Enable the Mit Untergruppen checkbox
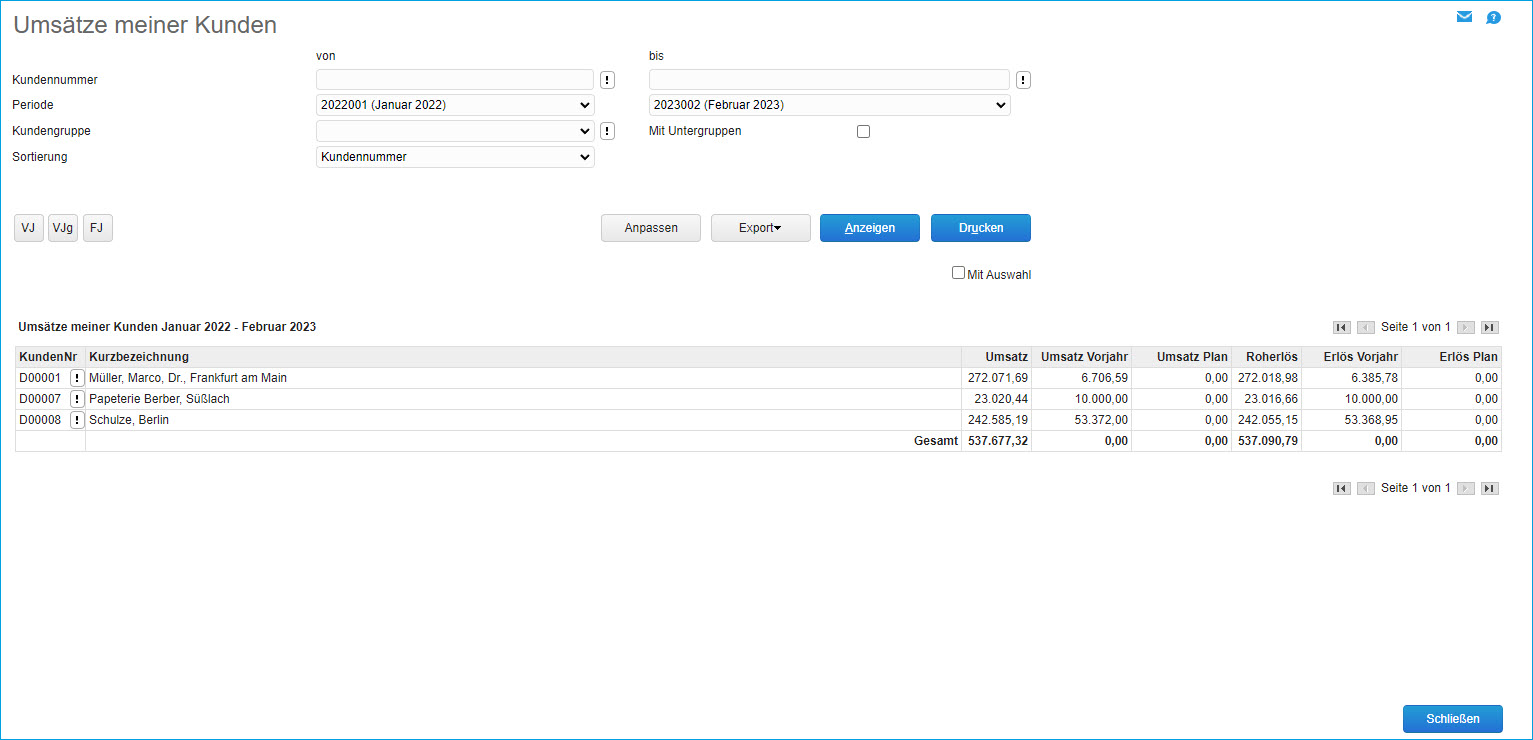Image resolution: width=1533 pixels, height=740 pixels. coord(864,131)
